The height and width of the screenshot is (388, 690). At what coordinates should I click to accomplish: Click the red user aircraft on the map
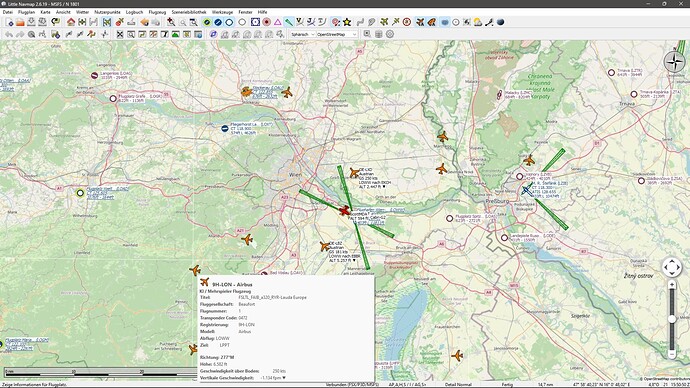point(345,211)
